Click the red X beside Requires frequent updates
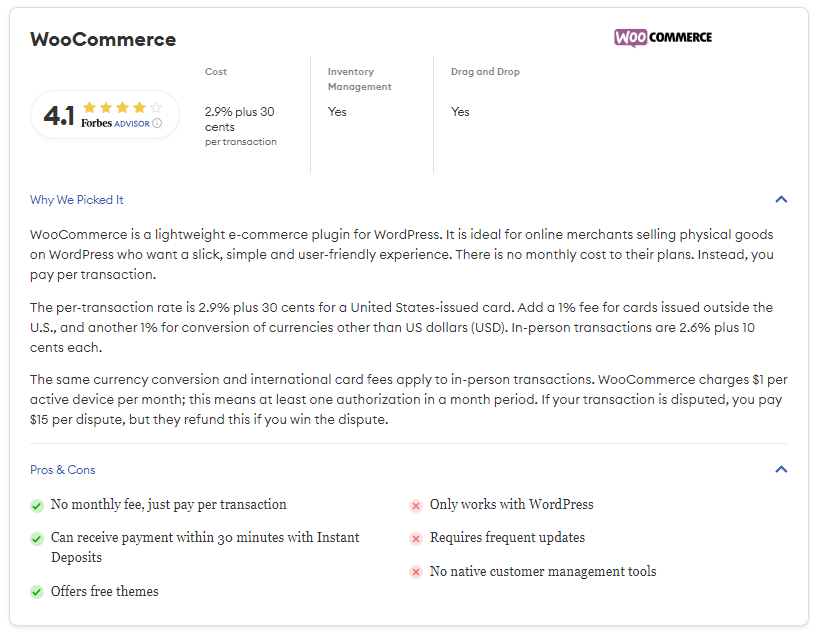This screenshot has width=820, height=630. tap(416, 539)
